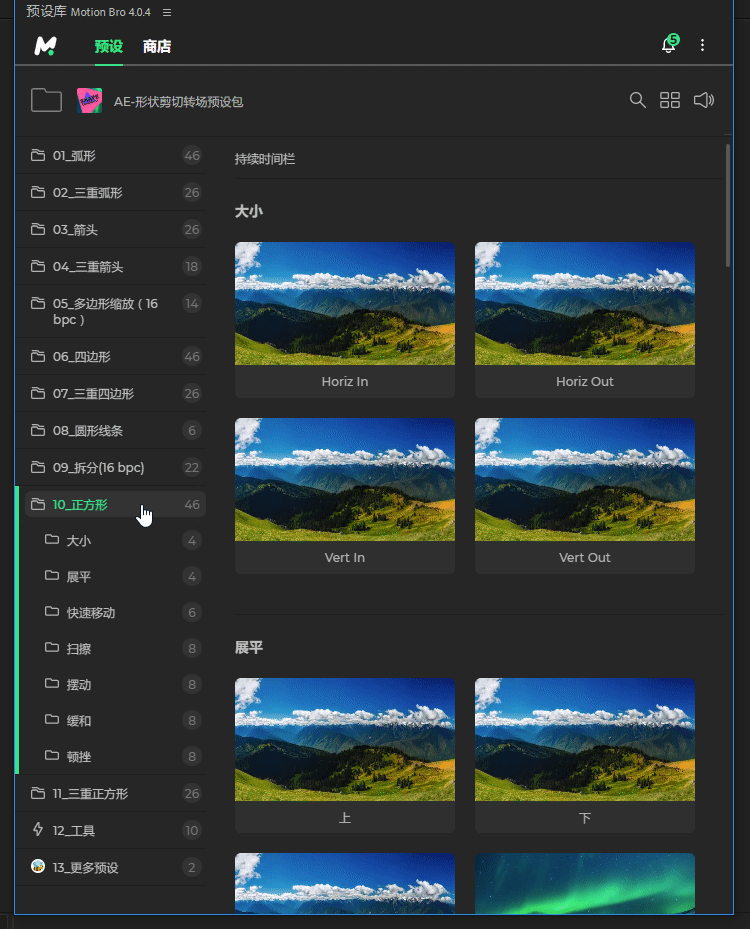Click the 持续时间栏 label

(x=265, y=159)
